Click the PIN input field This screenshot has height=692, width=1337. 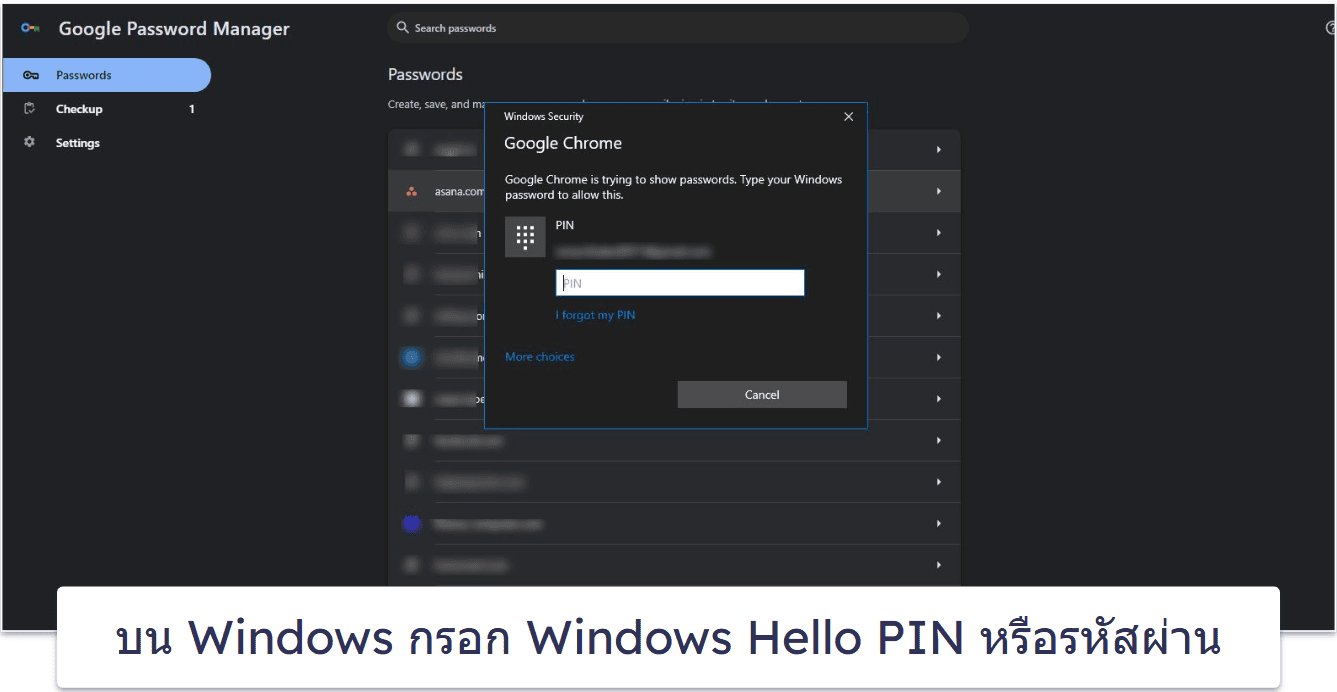pos(680,283)
